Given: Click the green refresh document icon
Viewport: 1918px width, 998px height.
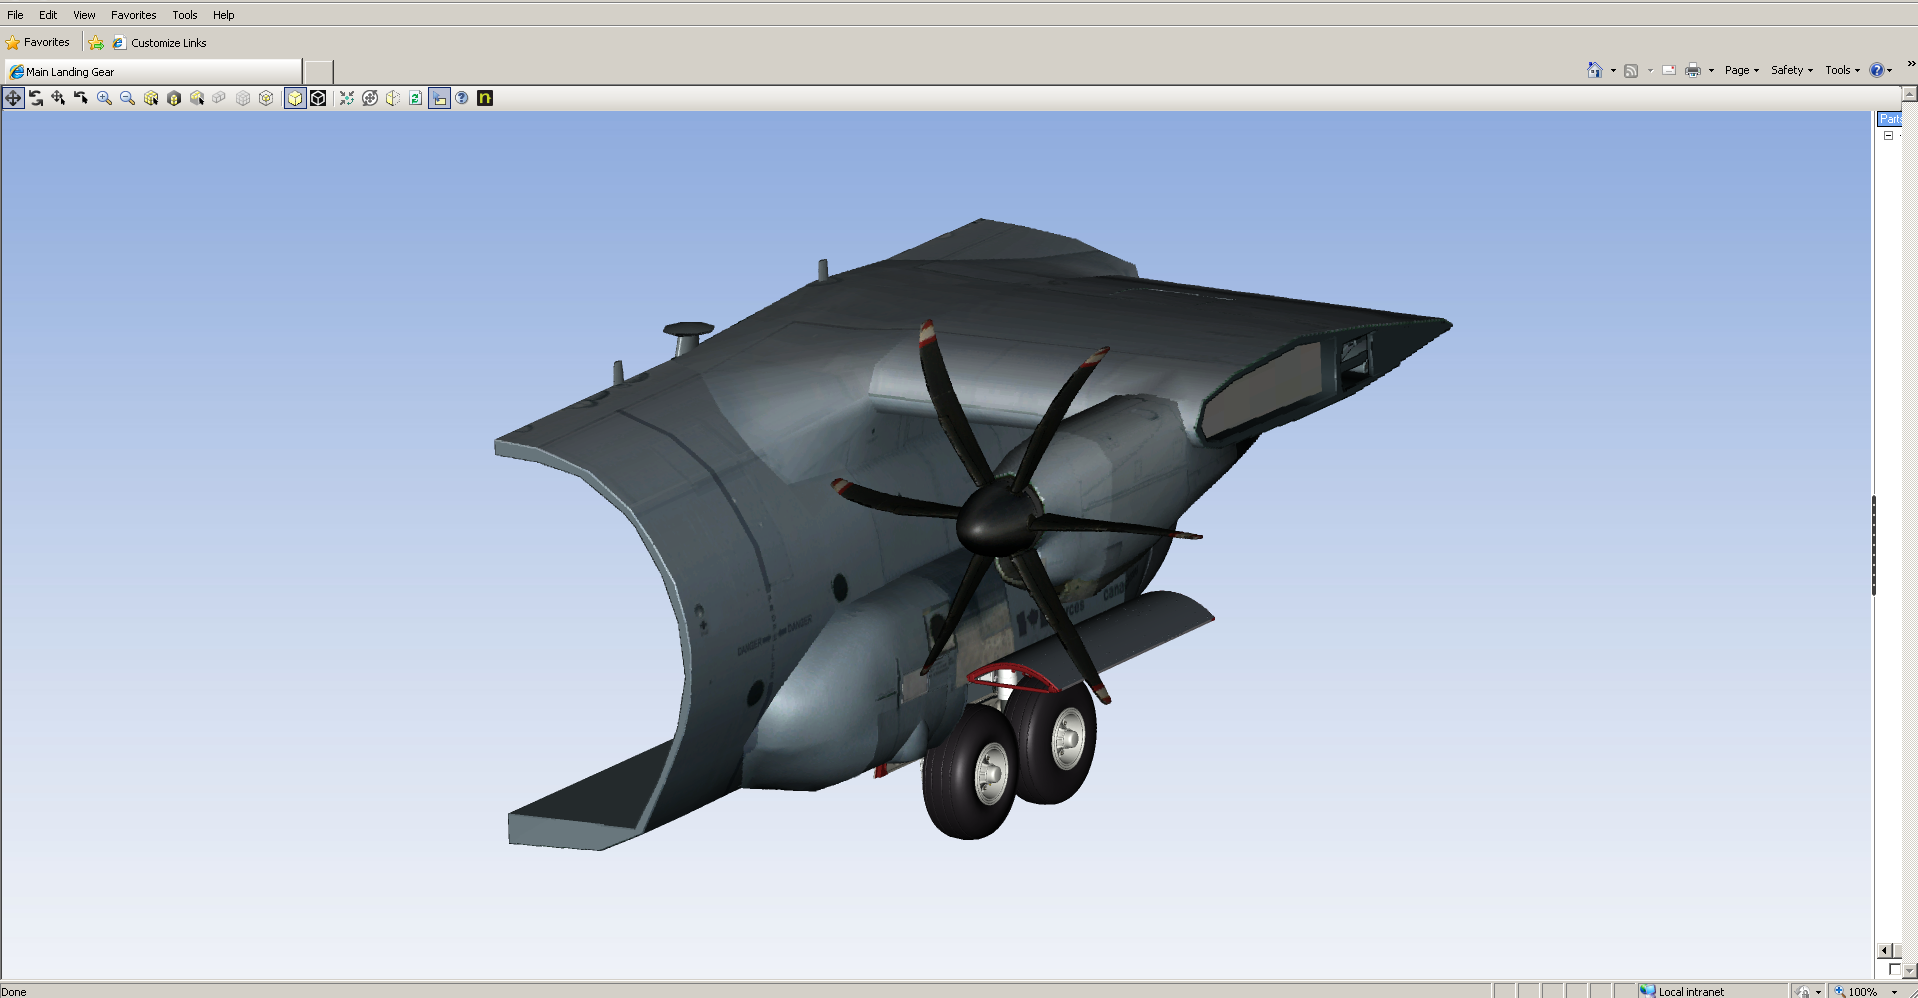Looking at the screenshot, I should tap(415, 98).
